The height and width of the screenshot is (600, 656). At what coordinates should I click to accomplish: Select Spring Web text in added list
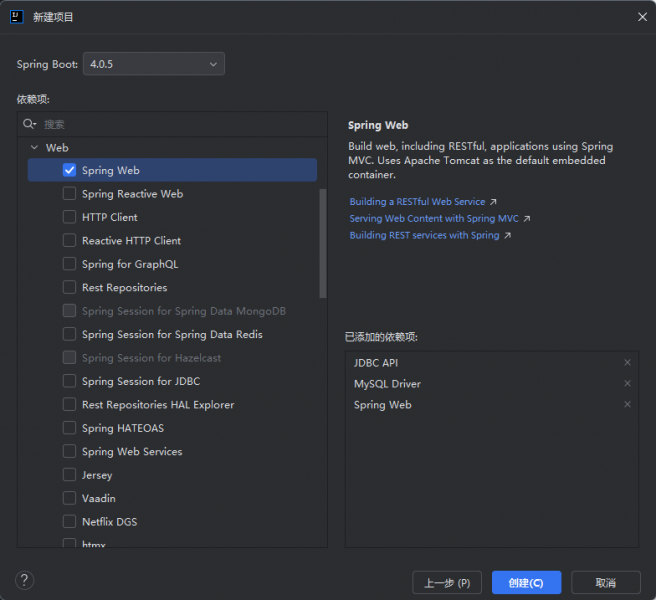point(382,405)
